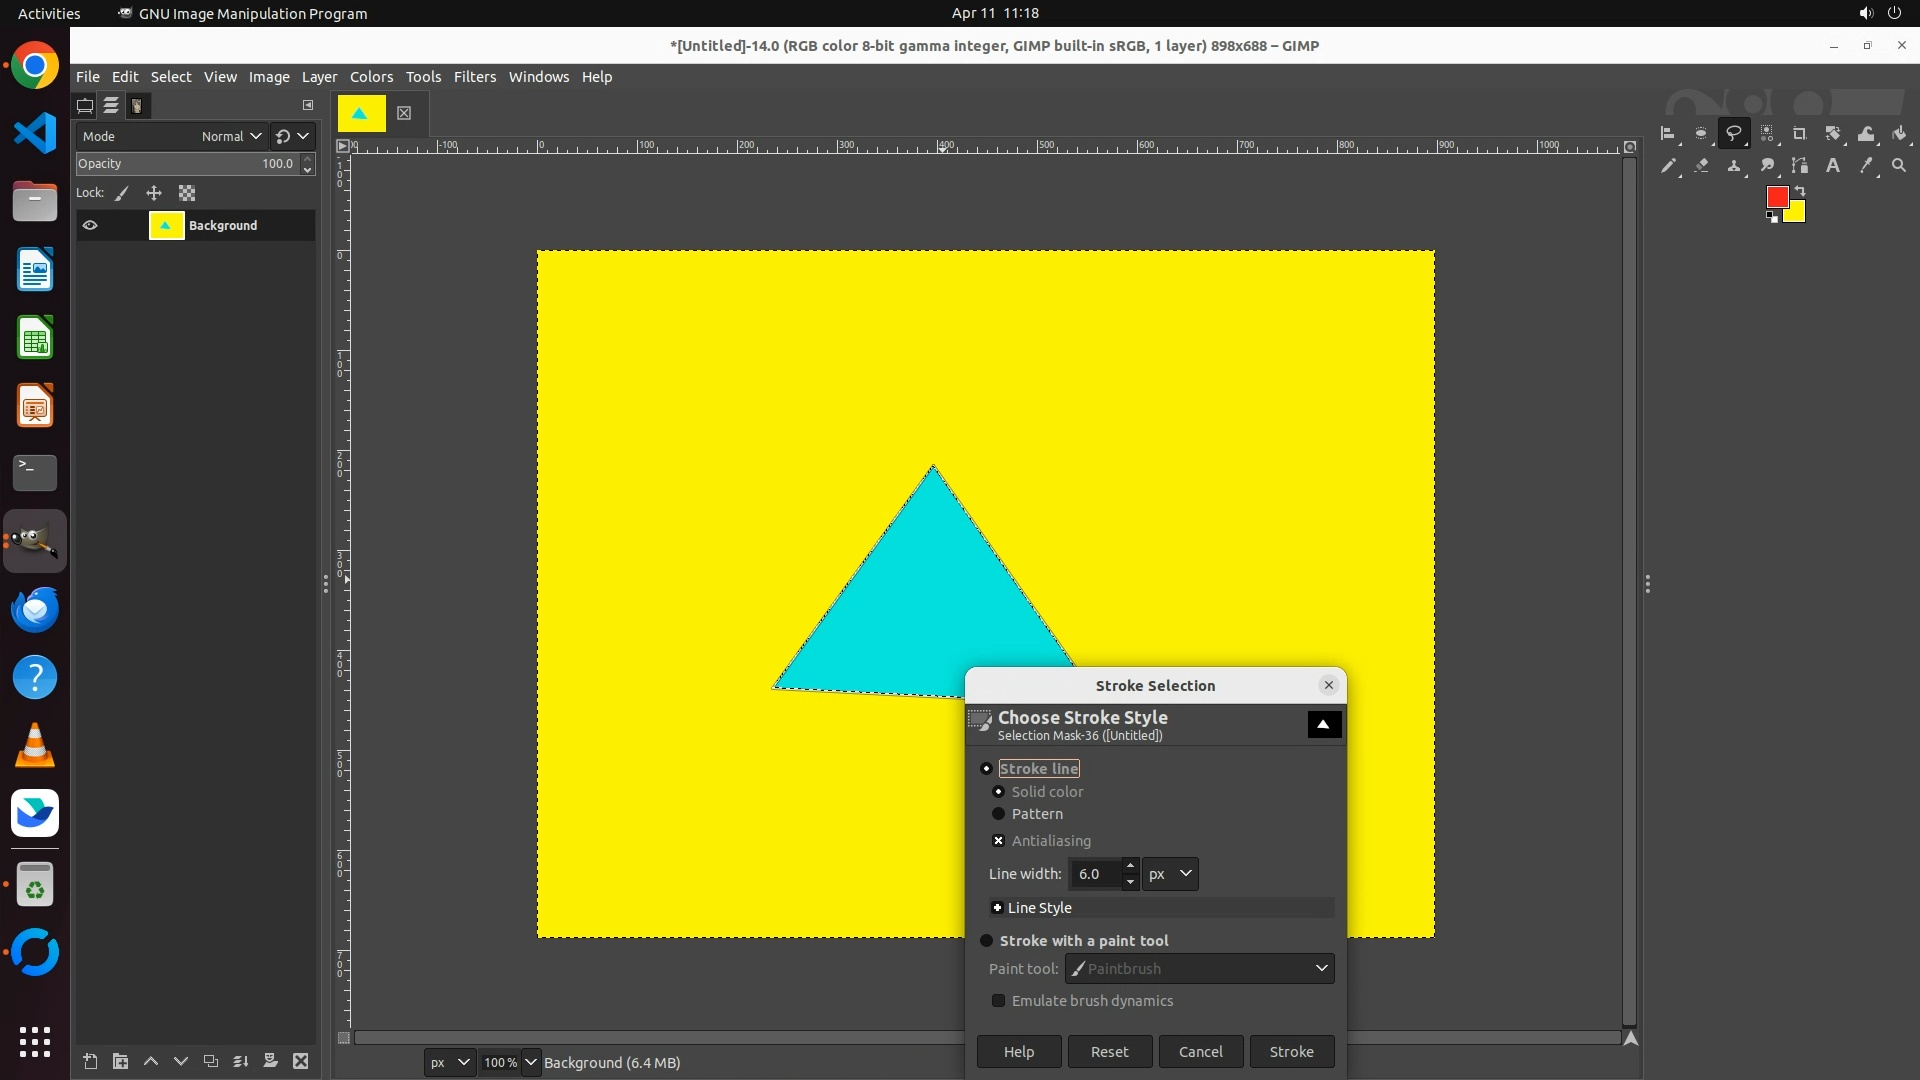Swap foreground and background colors
This screenshot has width=1920, height=1080.
click(1800, 190)
